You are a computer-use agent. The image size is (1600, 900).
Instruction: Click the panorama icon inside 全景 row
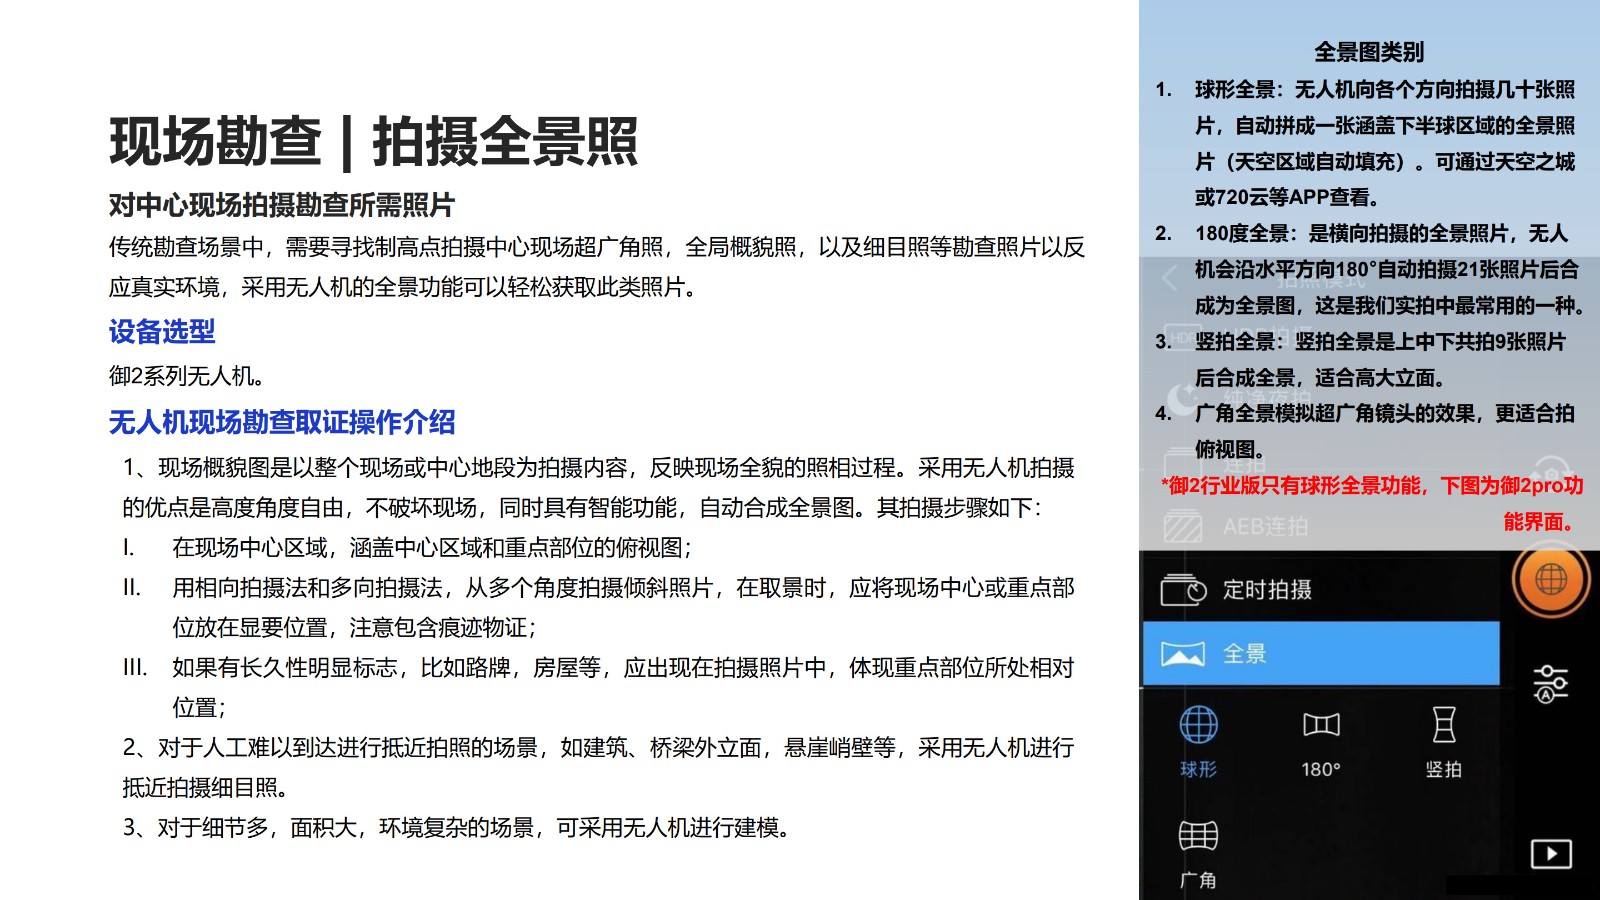[x=1182, y=654]
